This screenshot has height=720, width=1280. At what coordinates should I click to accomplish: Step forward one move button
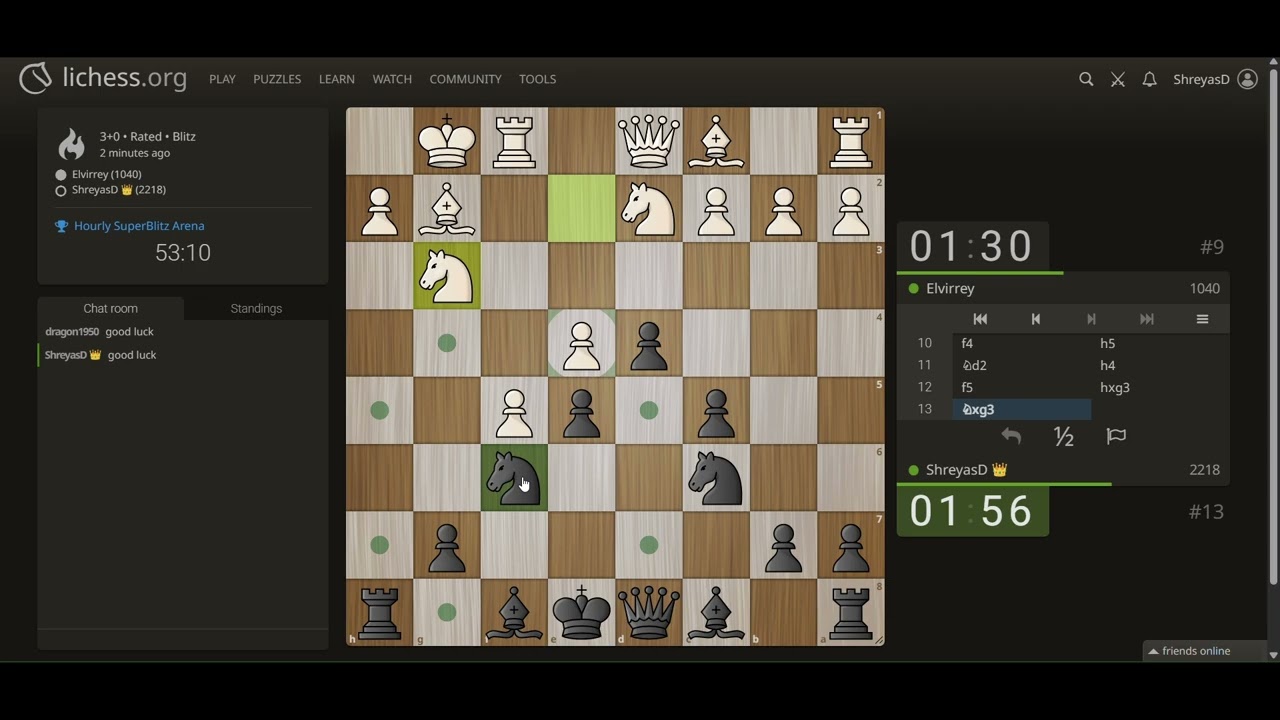click(x=1091, y=319)
